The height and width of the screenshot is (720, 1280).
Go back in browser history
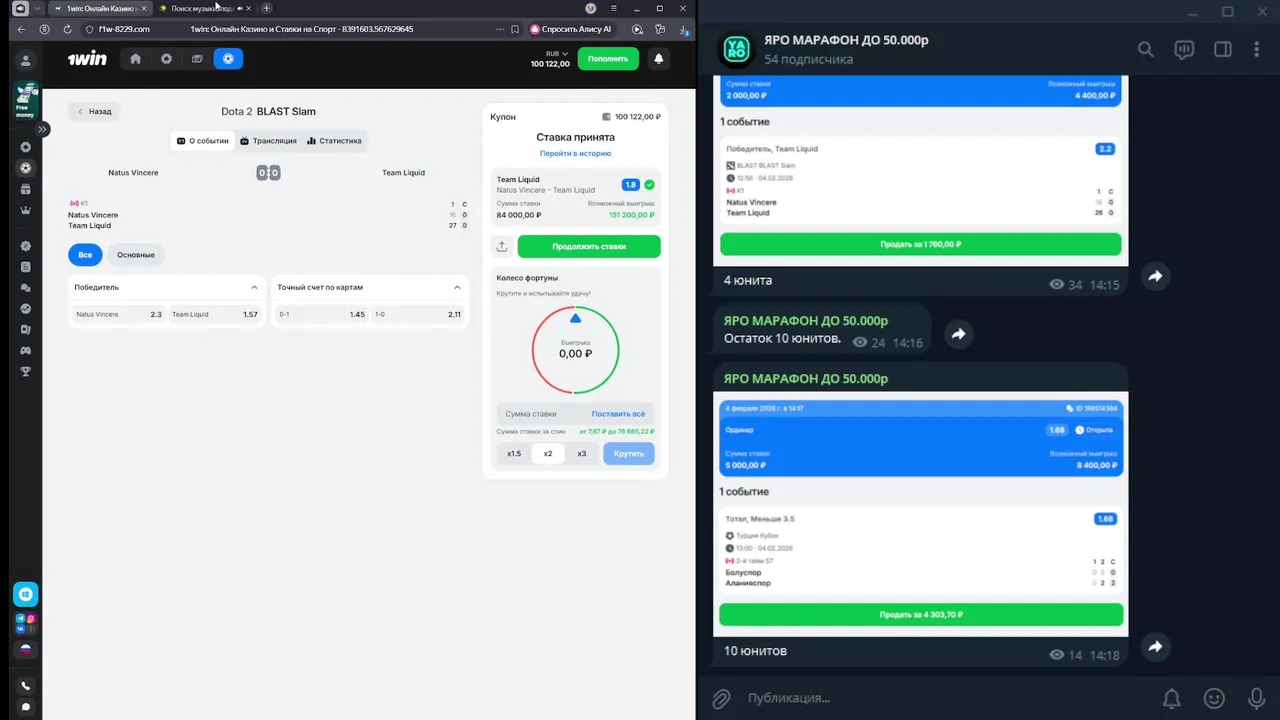[x=22, y=29]
